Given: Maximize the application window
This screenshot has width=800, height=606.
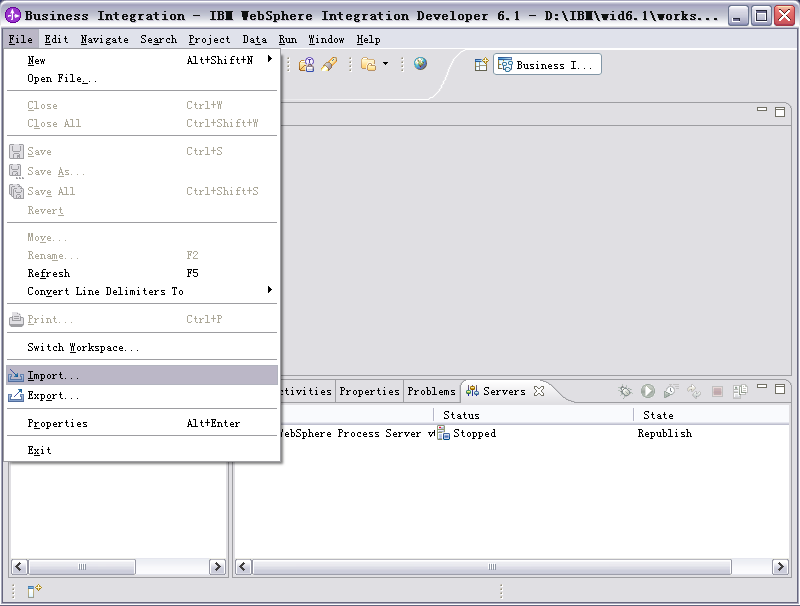Looking at the screenshot, I should point(761,16).
